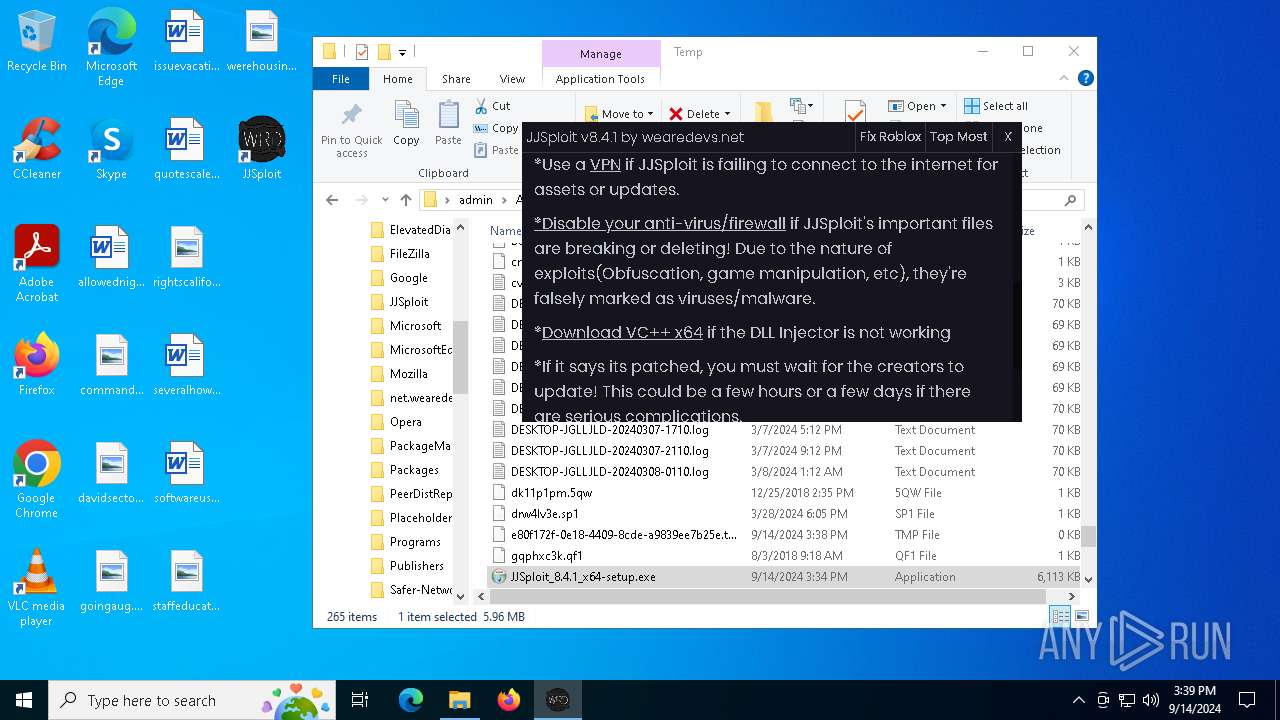The height and width of the screenshot is (720, 1280).
Task: Click Select all in ribbon
Action: (x=996, y=106)
